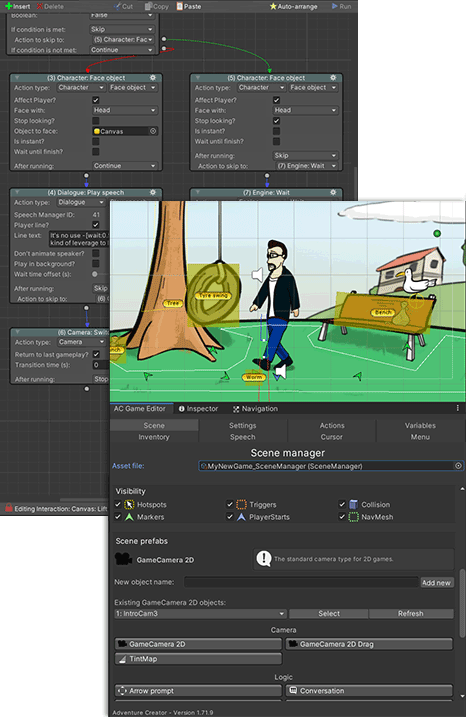
Task: Toggle Stop looking checkbox in node (5)
Action: click(x=276, y=121)
